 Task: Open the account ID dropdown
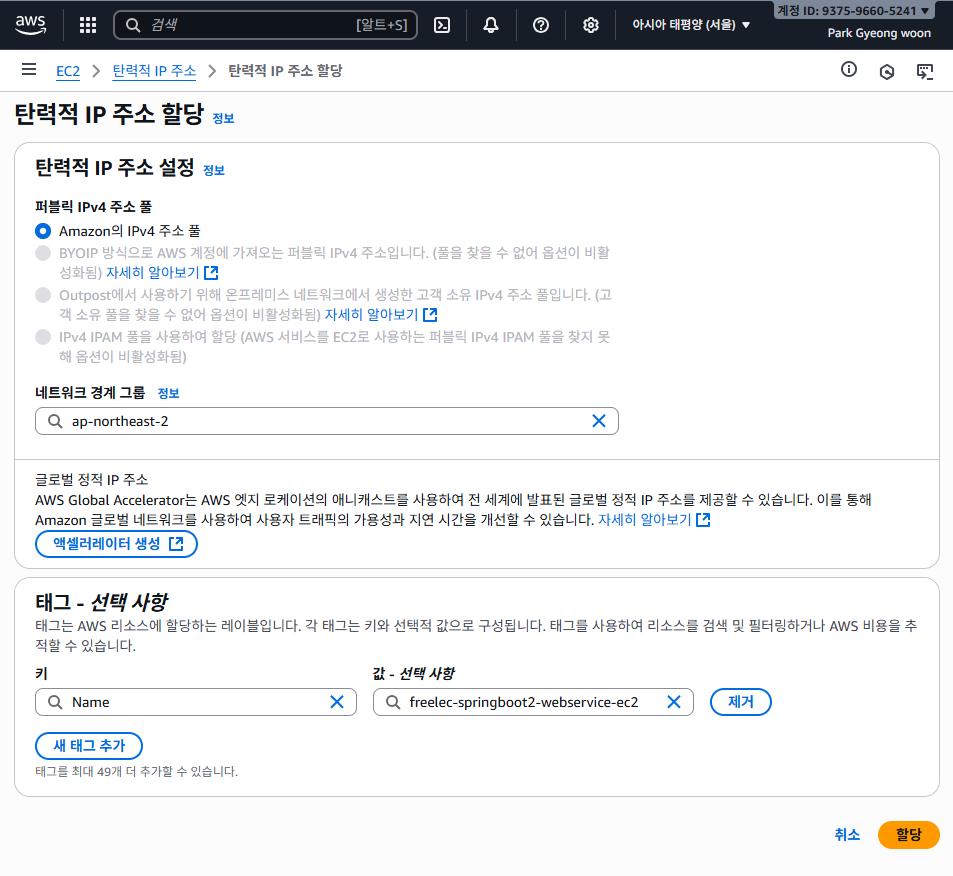(854, 10)
